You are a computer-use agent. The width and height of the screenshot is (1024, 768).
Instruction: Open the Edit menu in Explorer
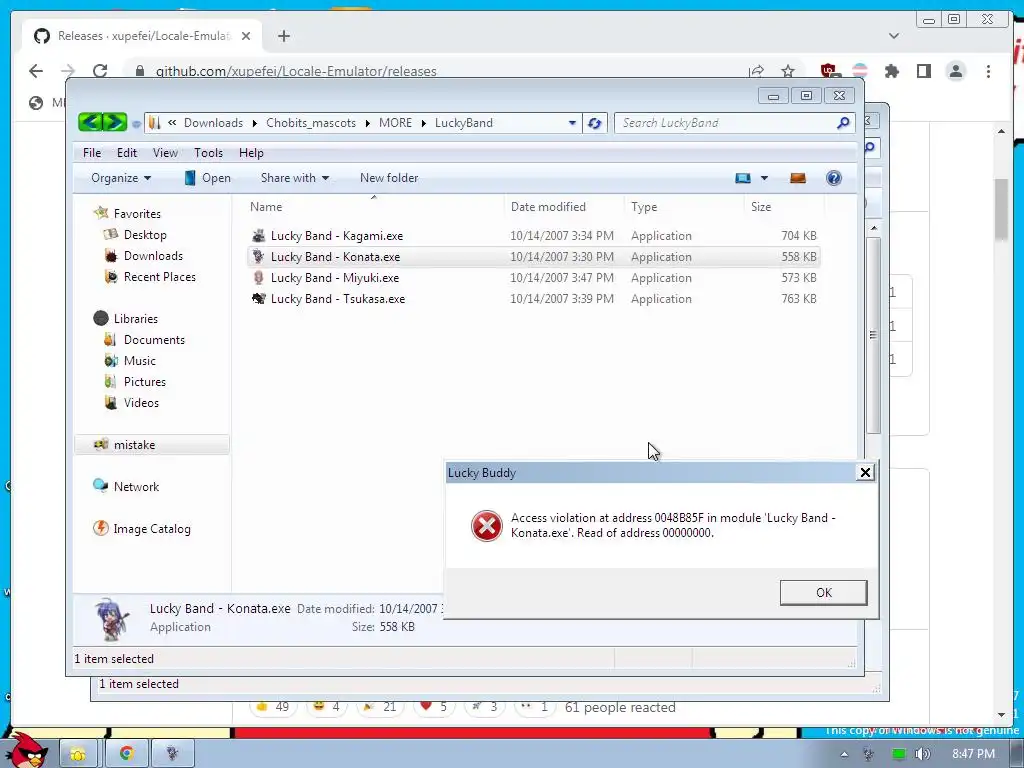[127, 153]
